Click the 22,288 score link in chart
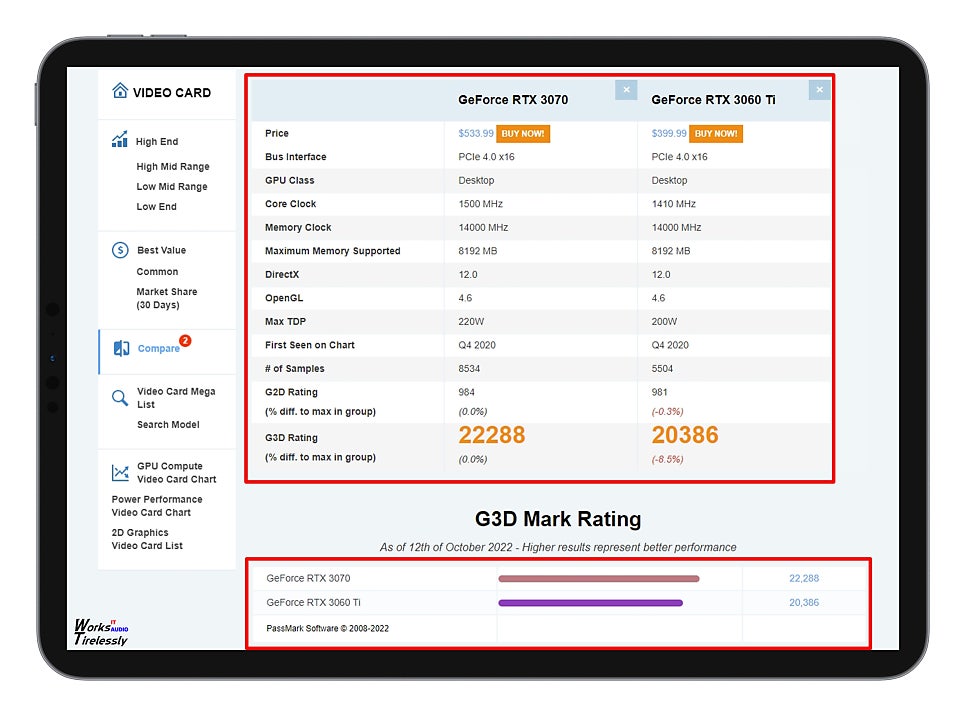Image resolution: width=966 pixels, height=717 pixels. pyautogui.click(x=804, y=578)
